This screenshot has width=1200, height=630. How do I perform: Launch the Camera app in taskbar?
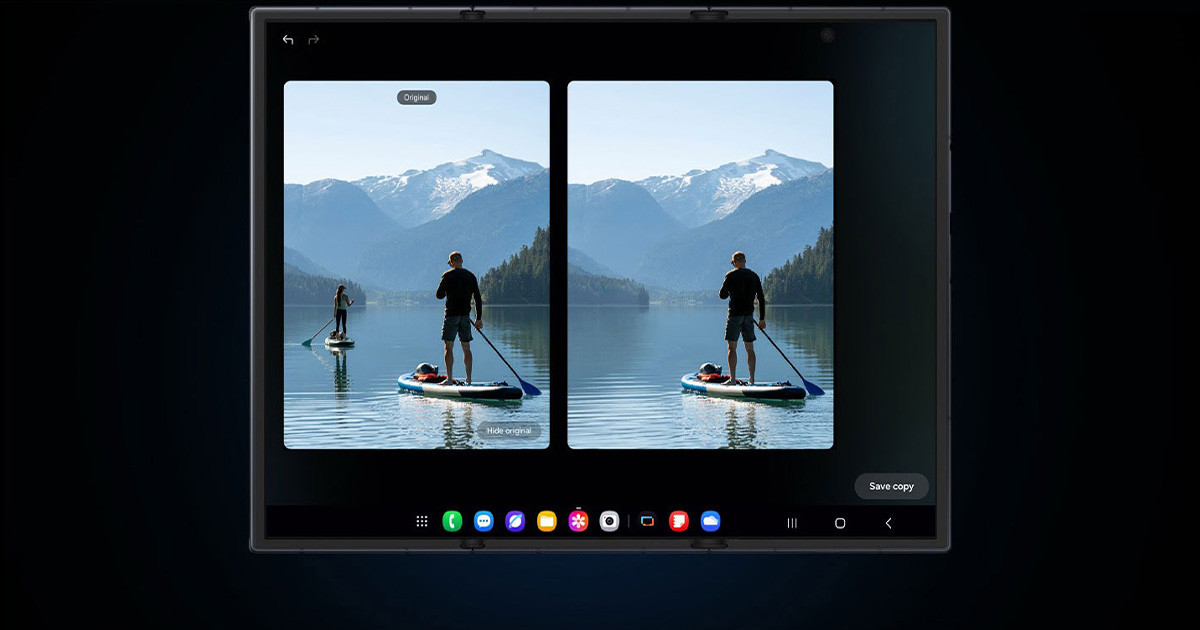(x=609, y=521)
